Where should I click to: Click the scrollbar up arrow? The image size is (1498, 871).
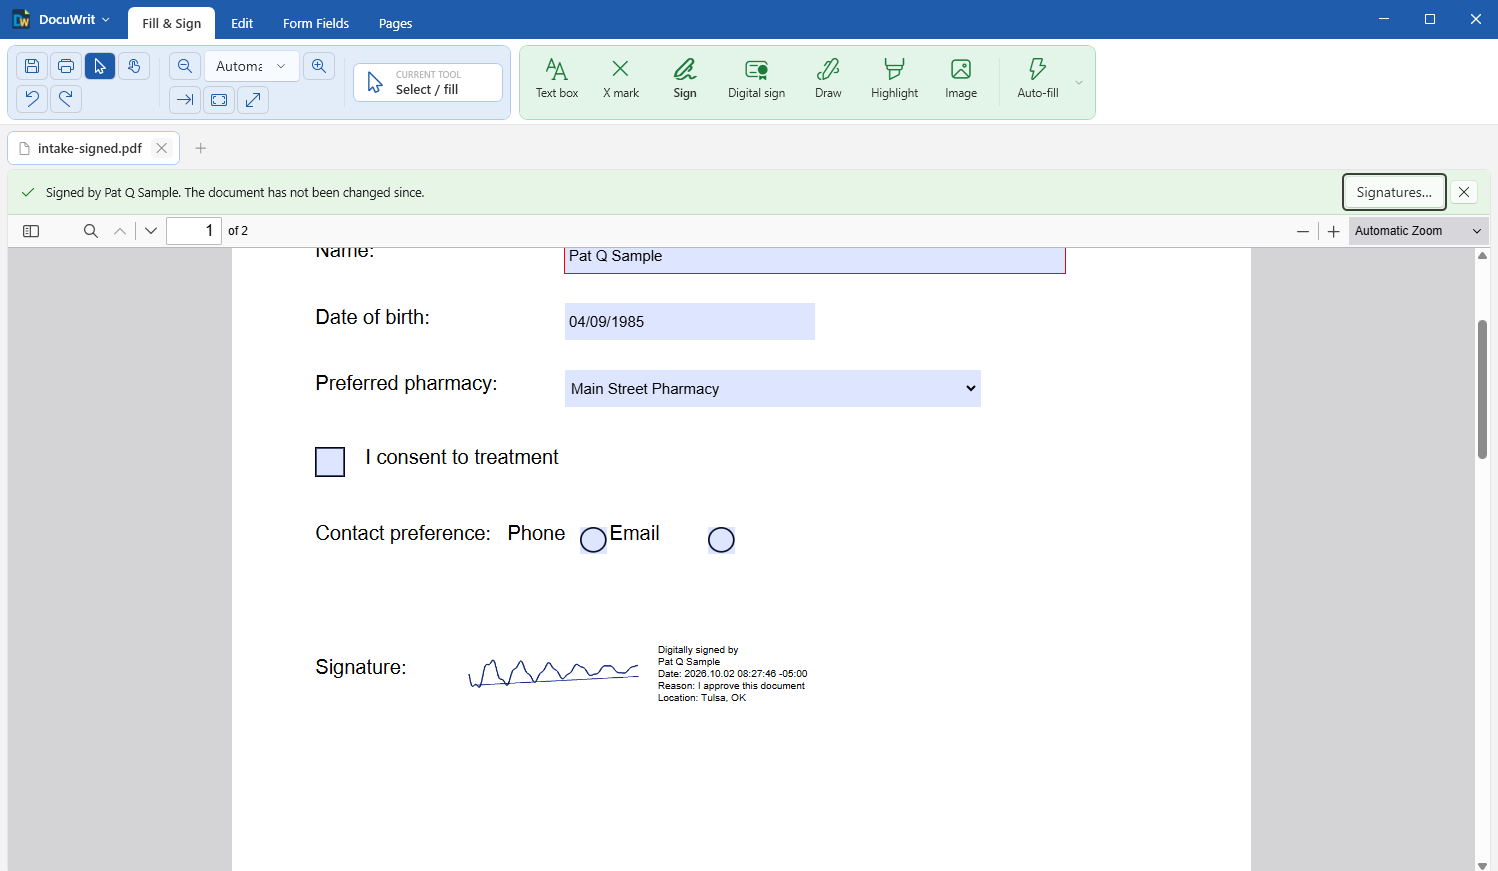1483,255
